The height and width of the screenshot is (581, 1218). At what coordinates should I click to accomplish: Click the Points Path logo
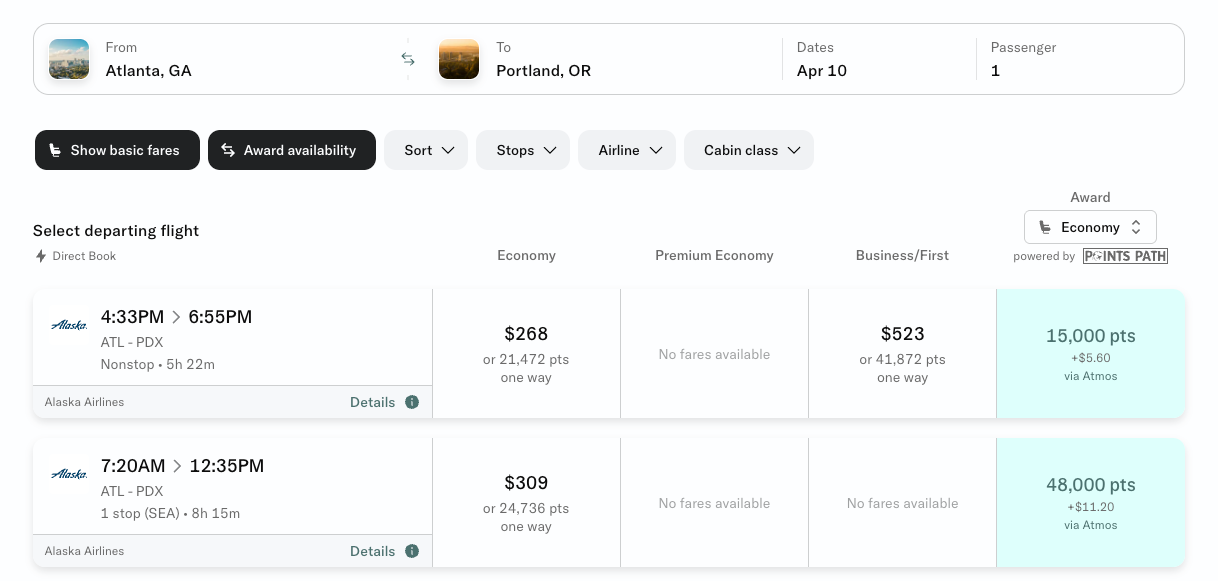pyautogui.click(x=1125, y=256)
